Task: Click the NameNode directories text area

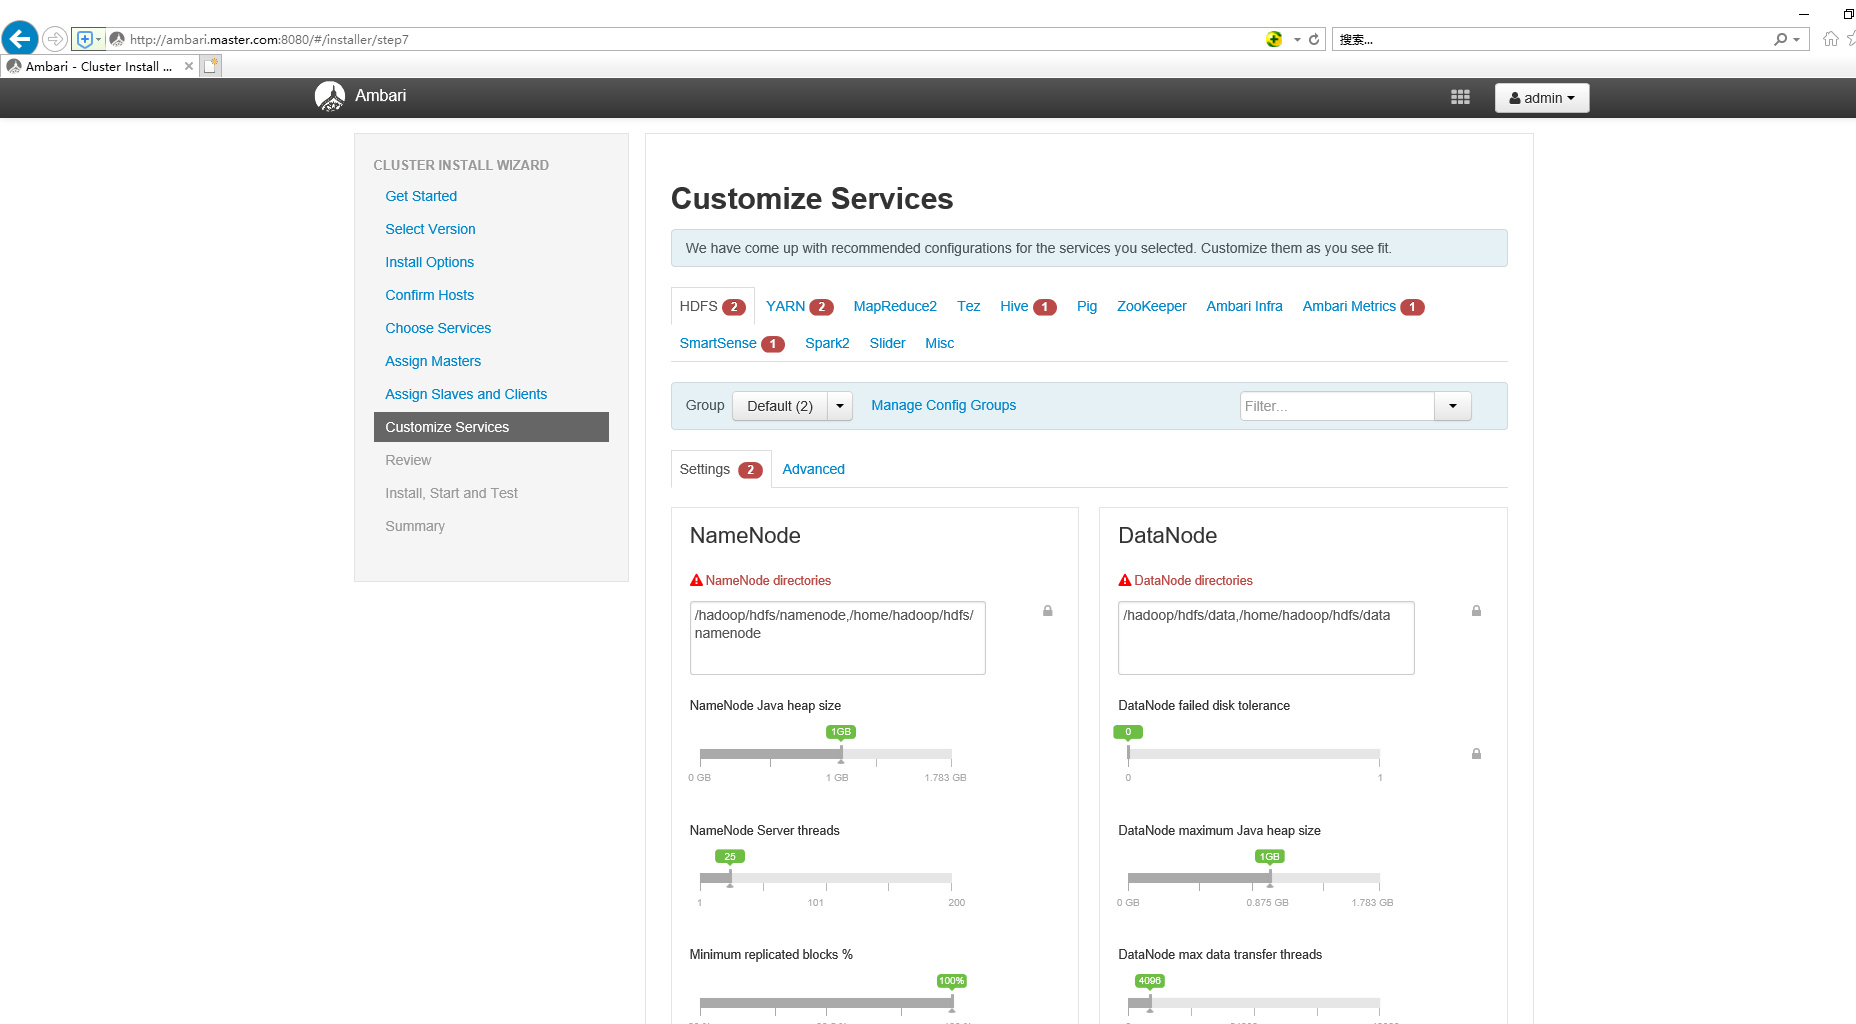Action: pos(837,638)
